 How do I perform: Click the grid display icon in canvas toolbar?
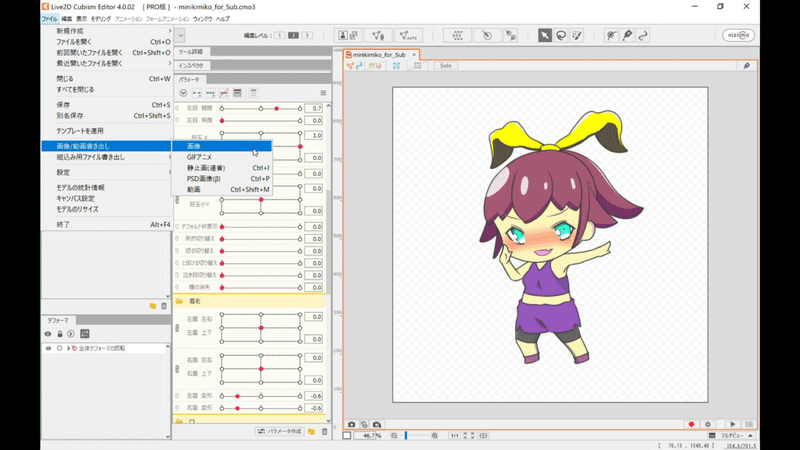(x=418, y=66)
